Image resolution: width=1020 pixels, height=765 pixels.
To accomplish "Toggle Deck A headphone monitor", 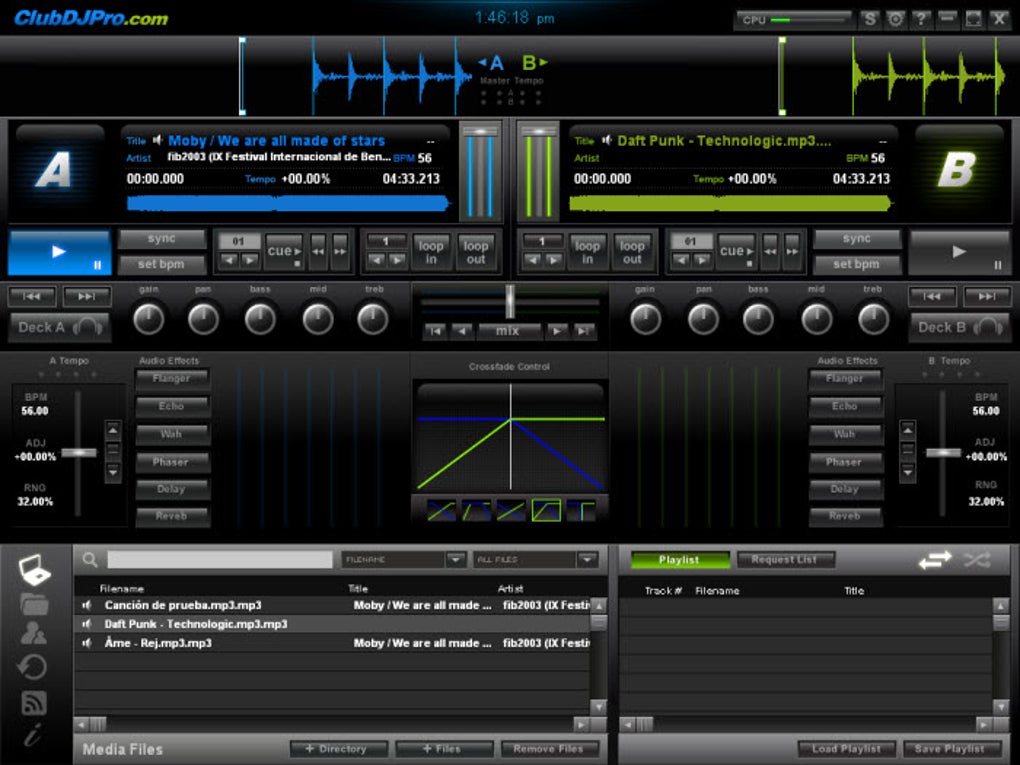I will (60, 327).
